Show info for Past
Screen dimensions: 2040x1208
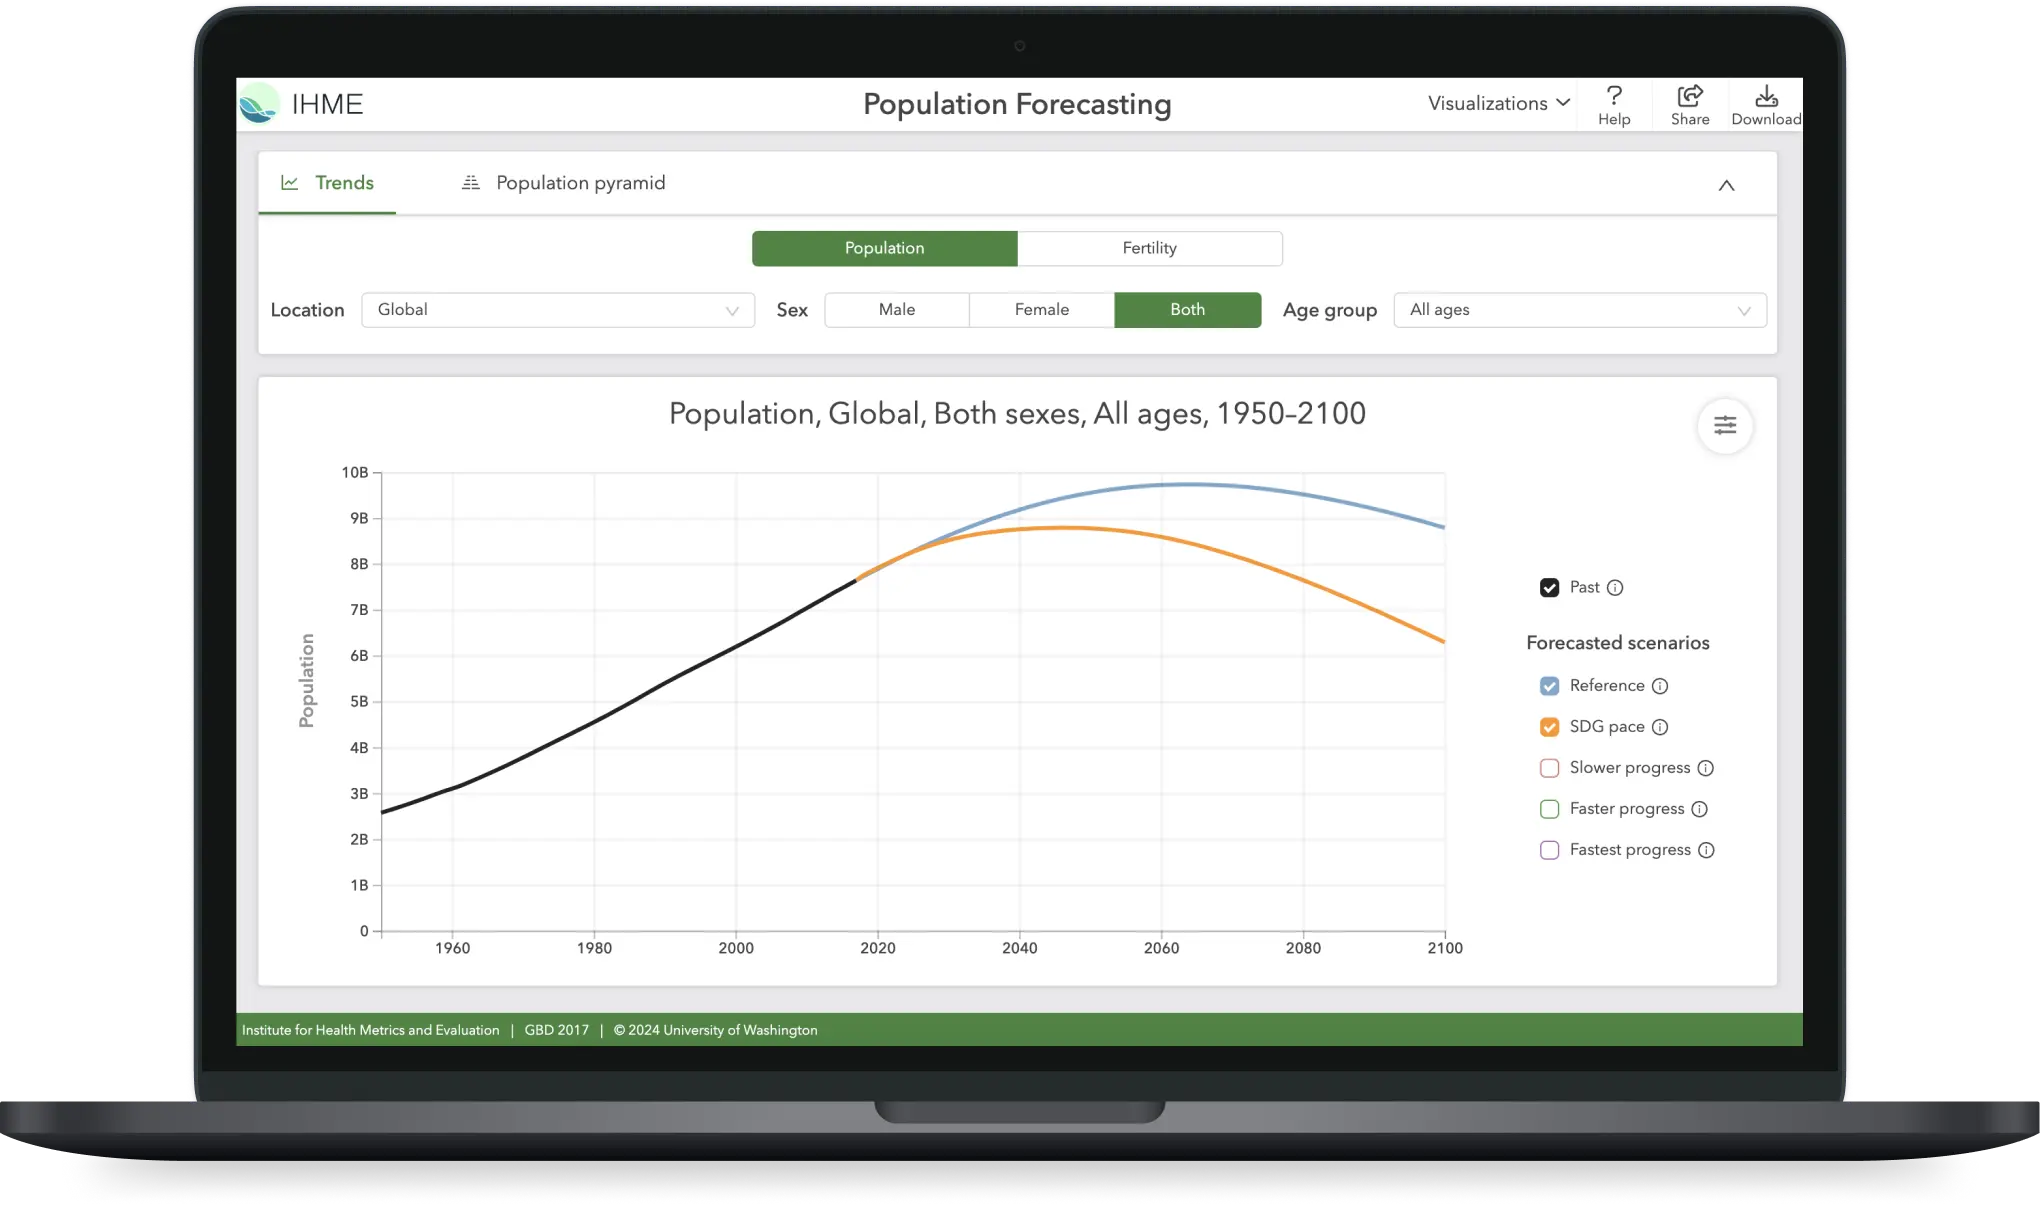[1615, 588]
